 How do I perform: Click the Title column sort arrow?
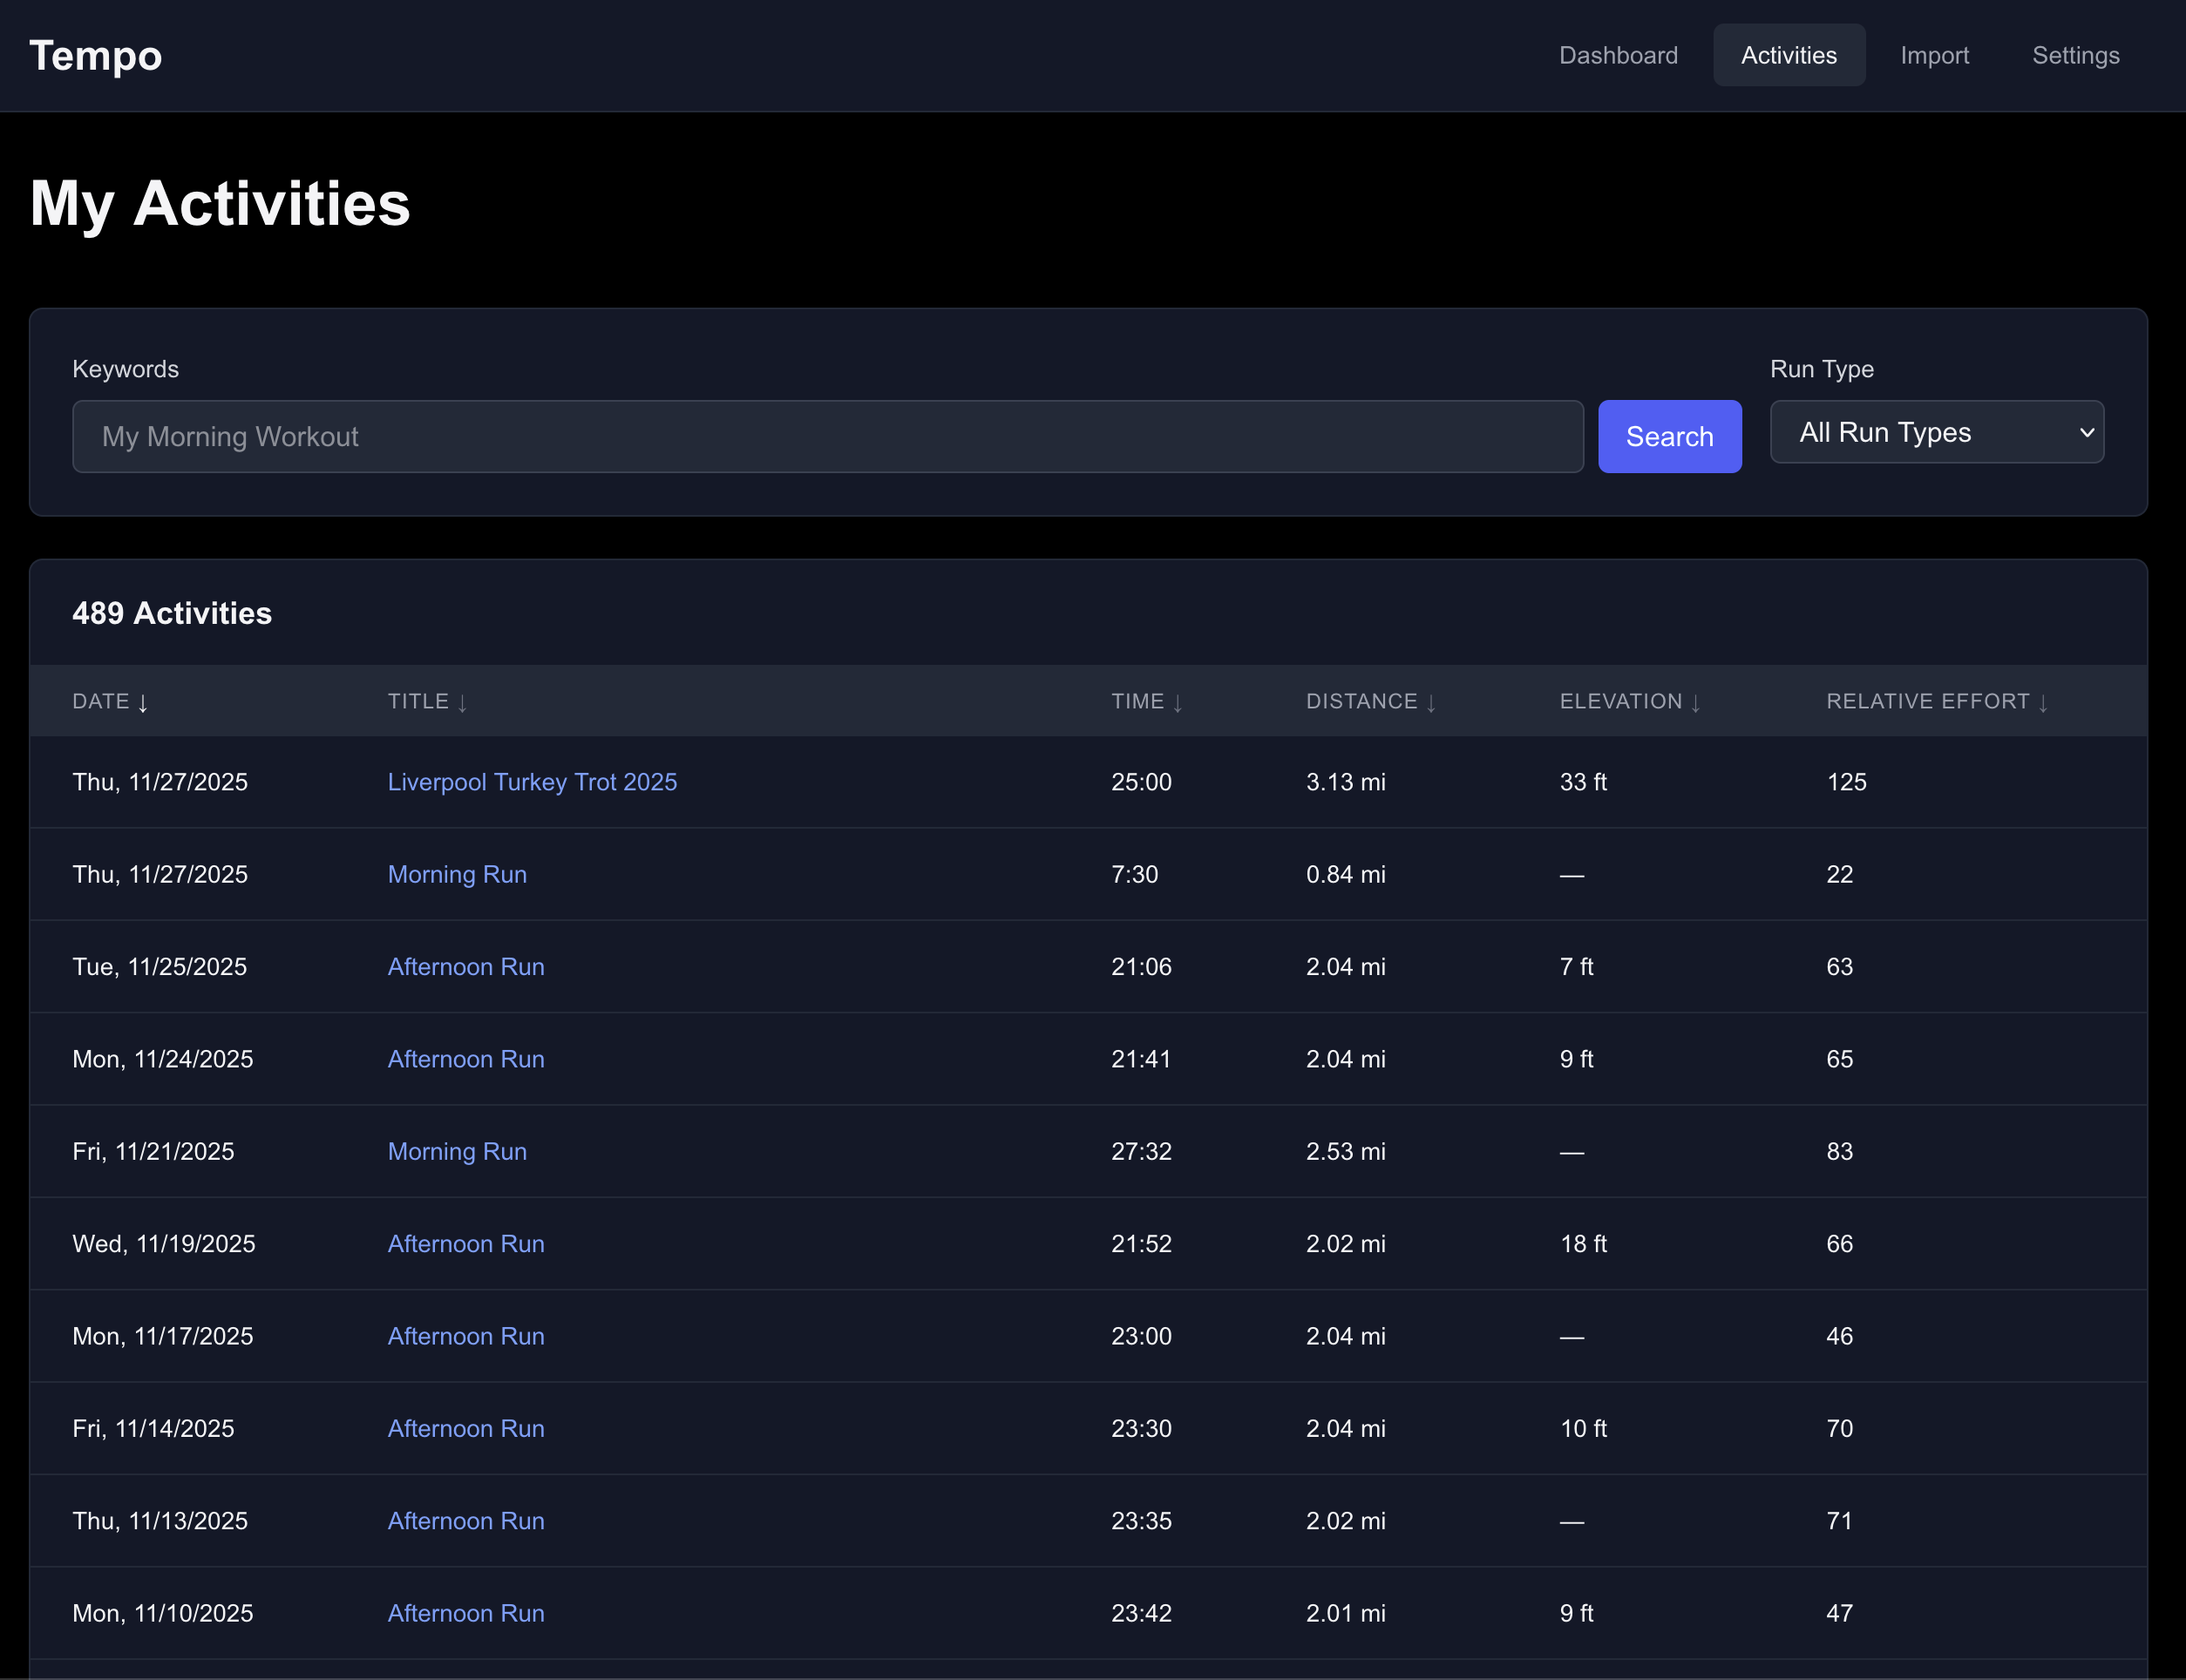click(462, 702)
